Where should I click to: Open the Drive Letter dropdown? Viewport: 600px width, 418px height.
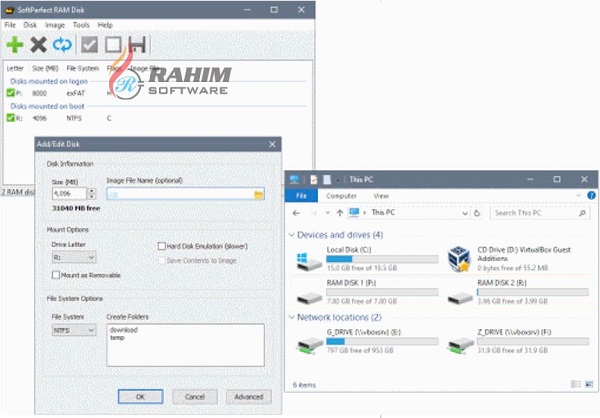(73, 257)
